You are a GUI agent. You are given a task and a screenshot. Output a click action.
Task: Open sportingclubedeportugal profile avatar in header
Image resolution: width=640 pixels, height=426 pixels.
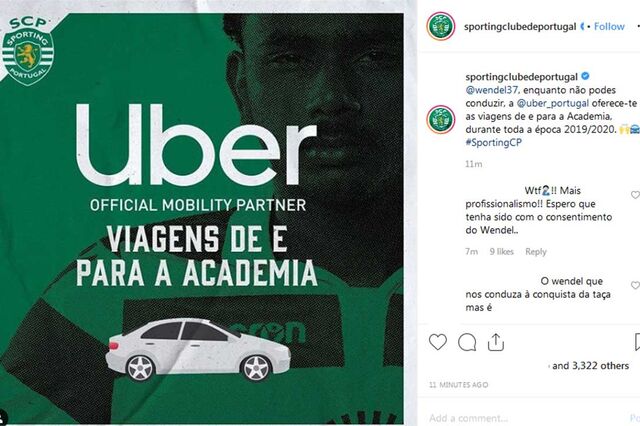(441, 27)
